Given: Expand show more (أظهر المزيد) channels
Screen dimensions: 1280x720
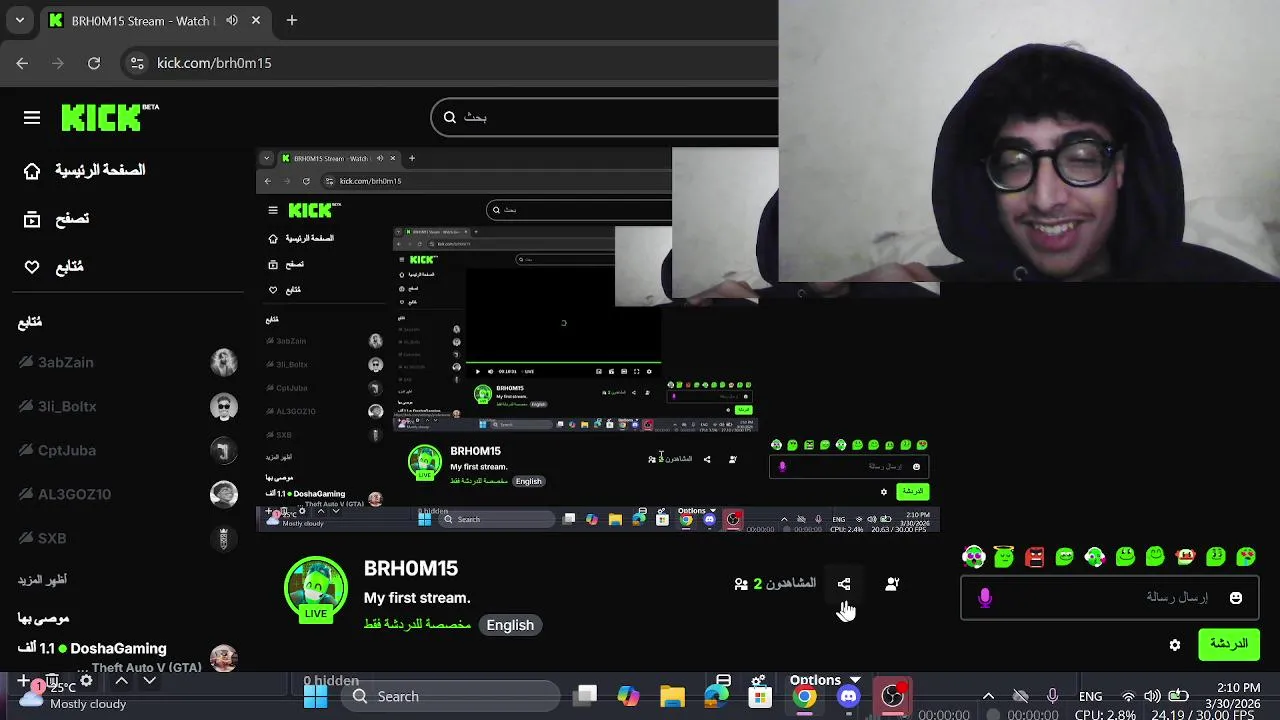Looking at the screenshot, I should 42,580.
